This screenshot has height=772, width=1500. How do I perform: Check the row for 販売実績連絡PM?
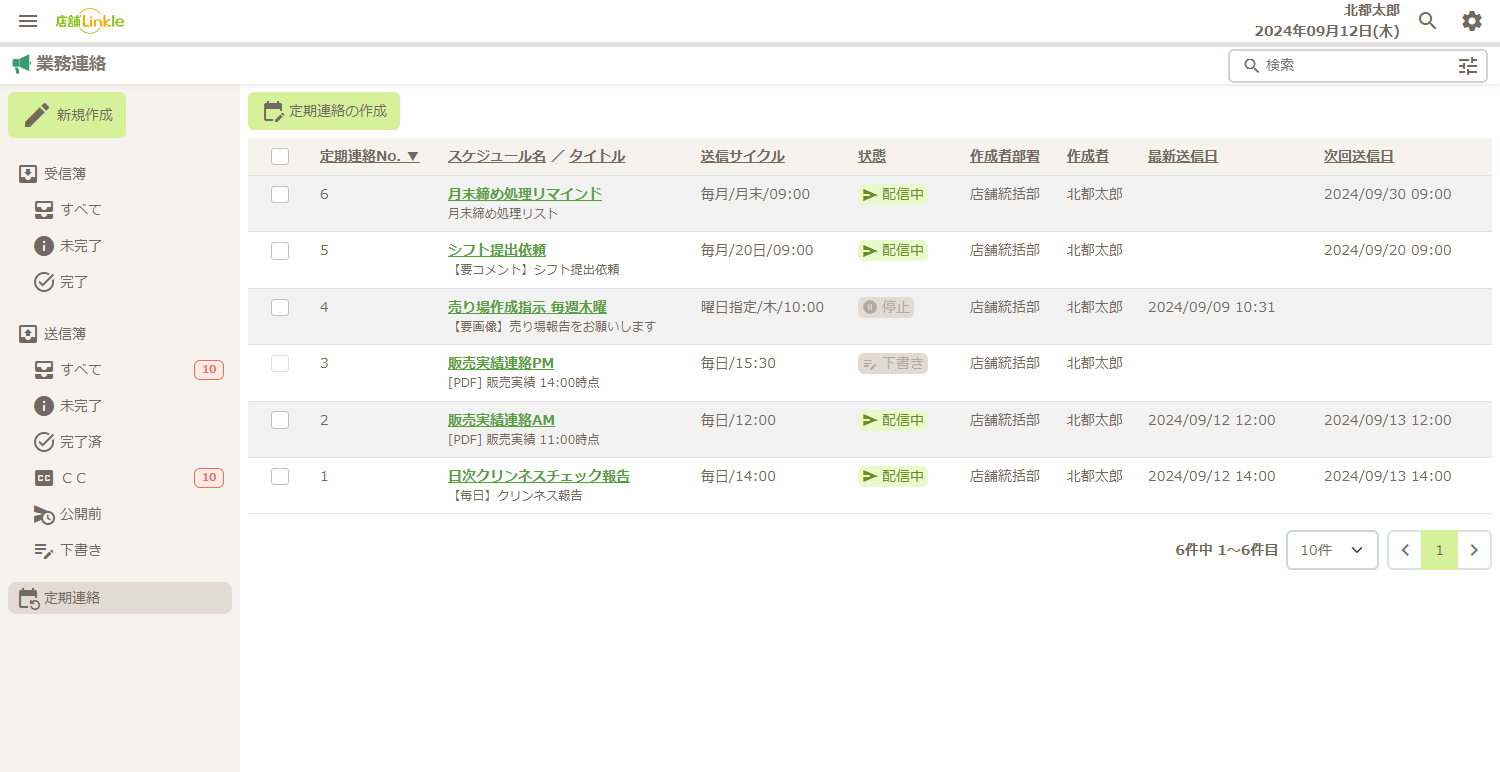[280, 363]
